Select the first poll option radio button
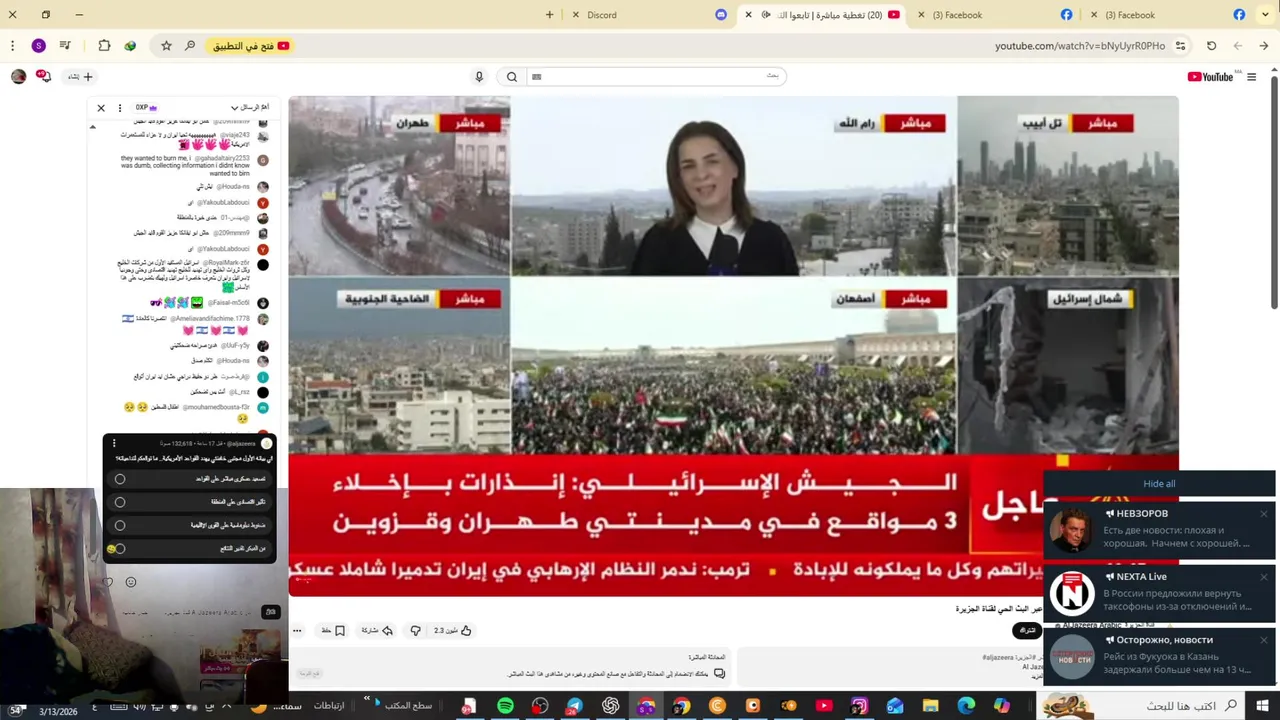This screenshot has width=1280, height=720. click(120, 479)
